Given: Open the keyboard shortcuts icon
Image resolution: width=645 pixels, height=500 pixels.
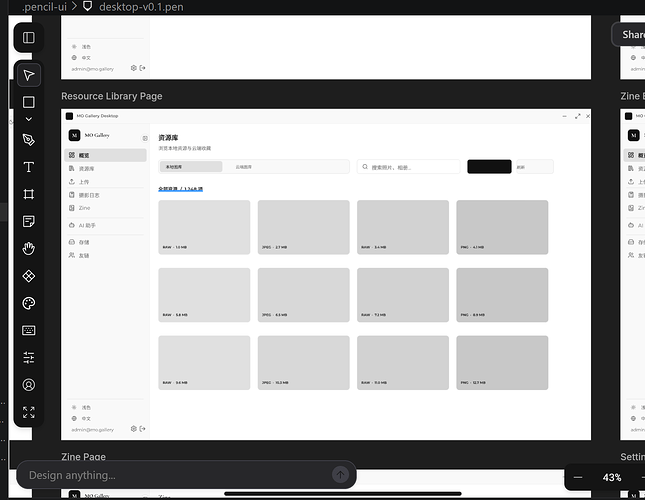Looking at the screenshot, I should click(x=28, y=330).
